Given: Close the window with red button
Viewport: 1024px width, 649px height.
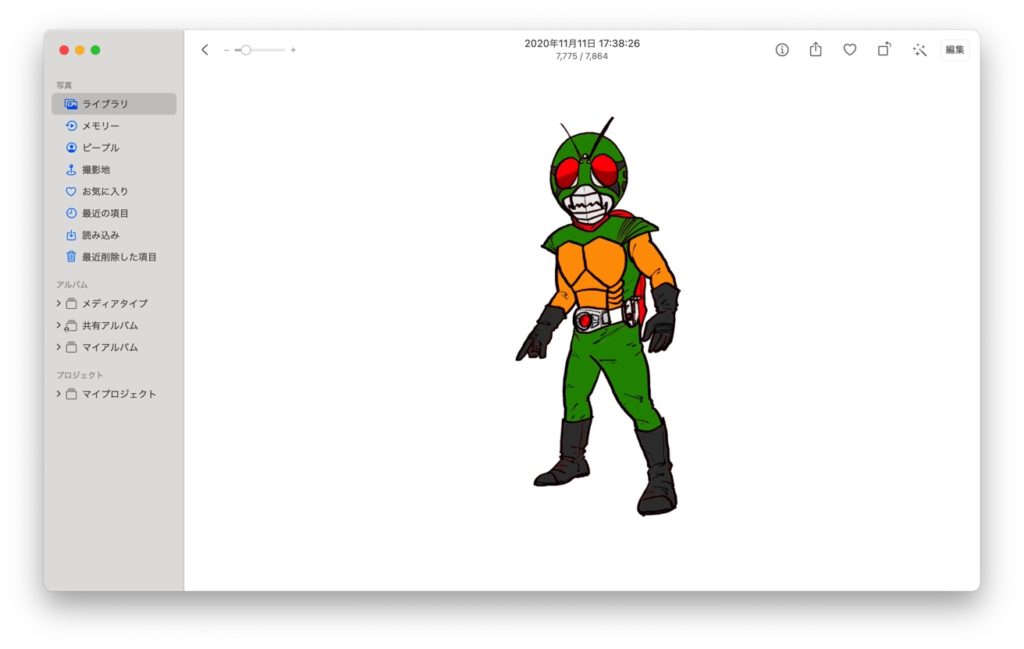Looking at the screenshot, I should (x=64, y=50).
